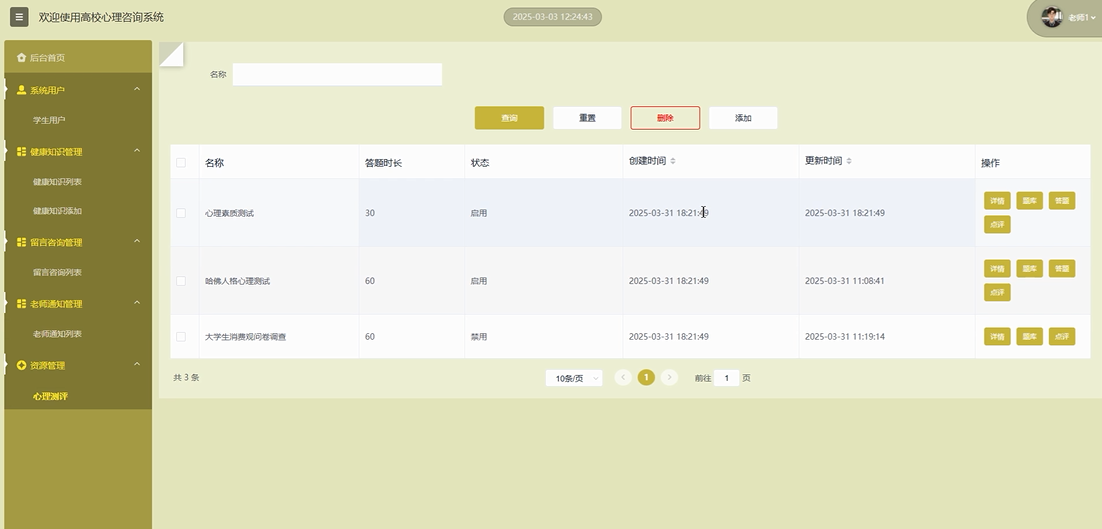Check the box for 心理素质测试 row

click(181, 213)
